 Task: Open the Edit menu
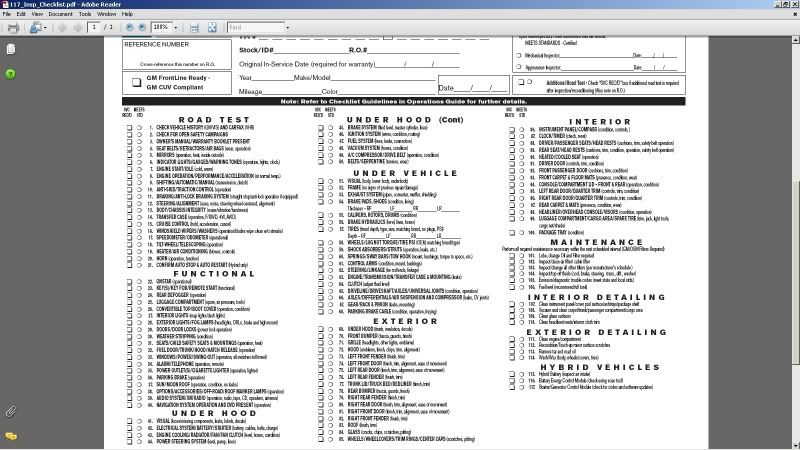(x=21, y=14)
